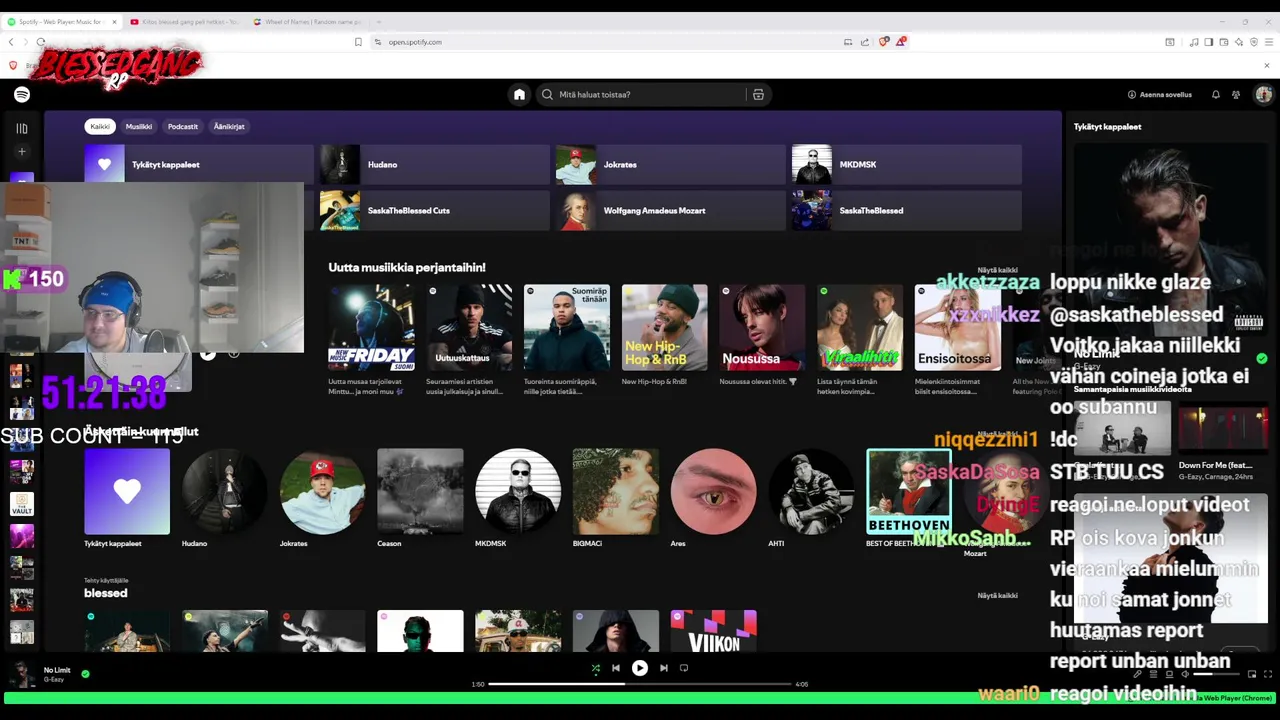1280x720 pixels.
Task: Click now-playing album art thumbnail in player
Action: click(x=22, y=674)
